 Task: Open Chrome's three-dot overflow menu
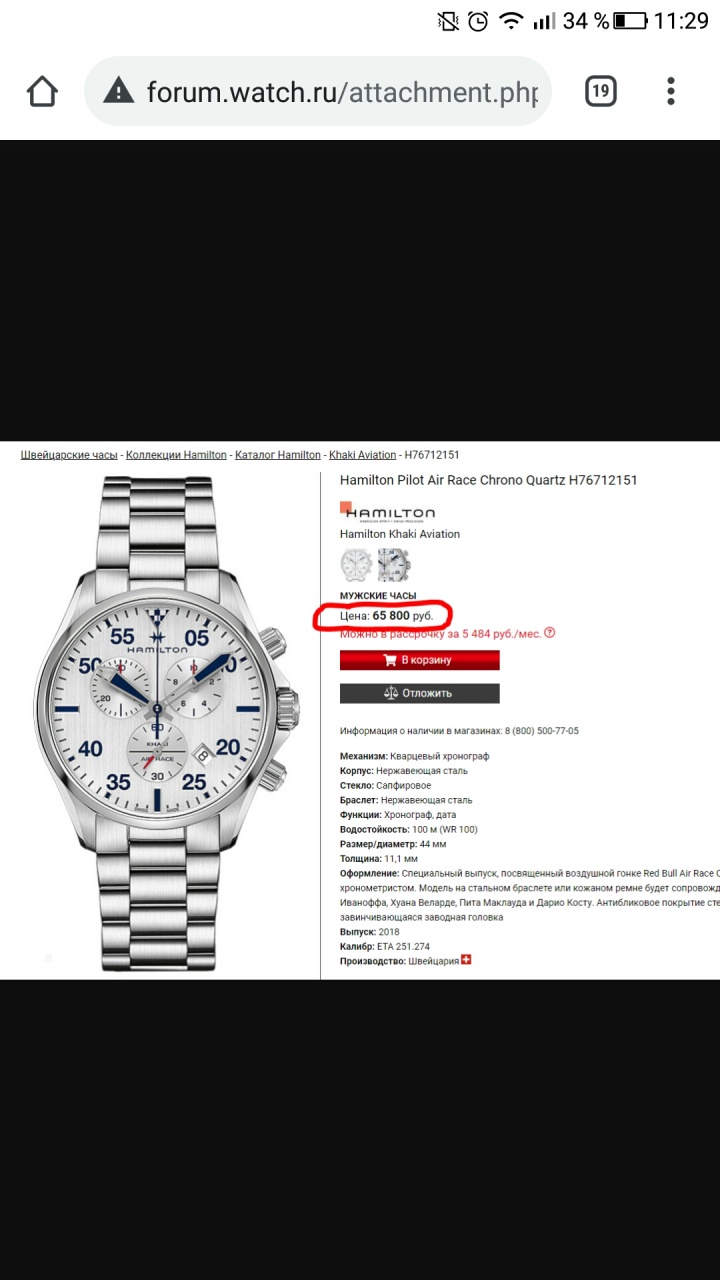tap(671, 92)
